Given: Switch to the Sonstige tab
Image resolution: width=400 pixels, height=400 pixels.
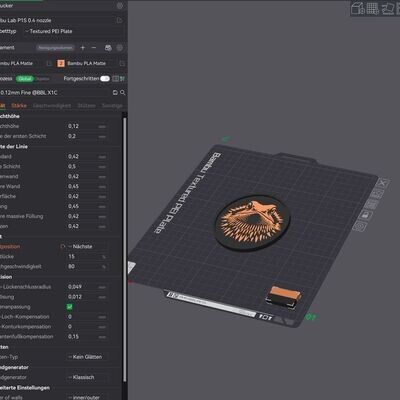Looking at the screenshot, I should (112, 106).
